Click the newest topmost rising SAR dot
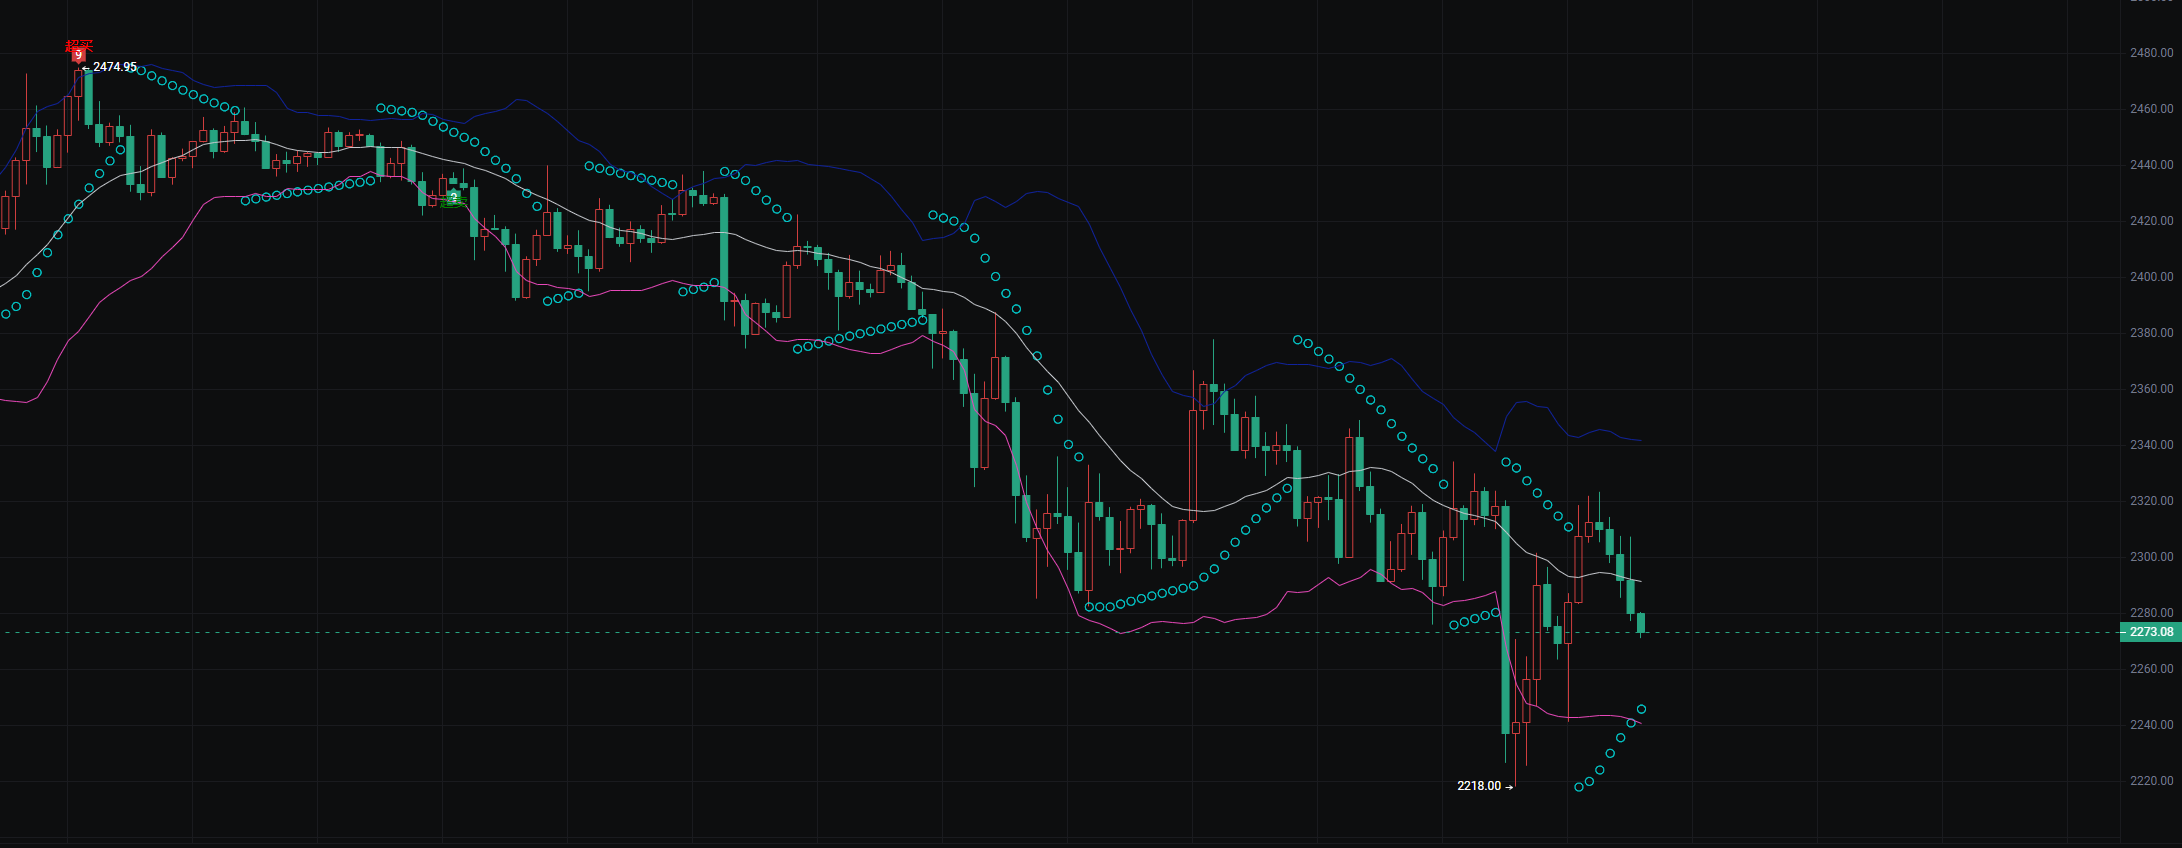2182x848 pixels. [x=1641, y=709]
